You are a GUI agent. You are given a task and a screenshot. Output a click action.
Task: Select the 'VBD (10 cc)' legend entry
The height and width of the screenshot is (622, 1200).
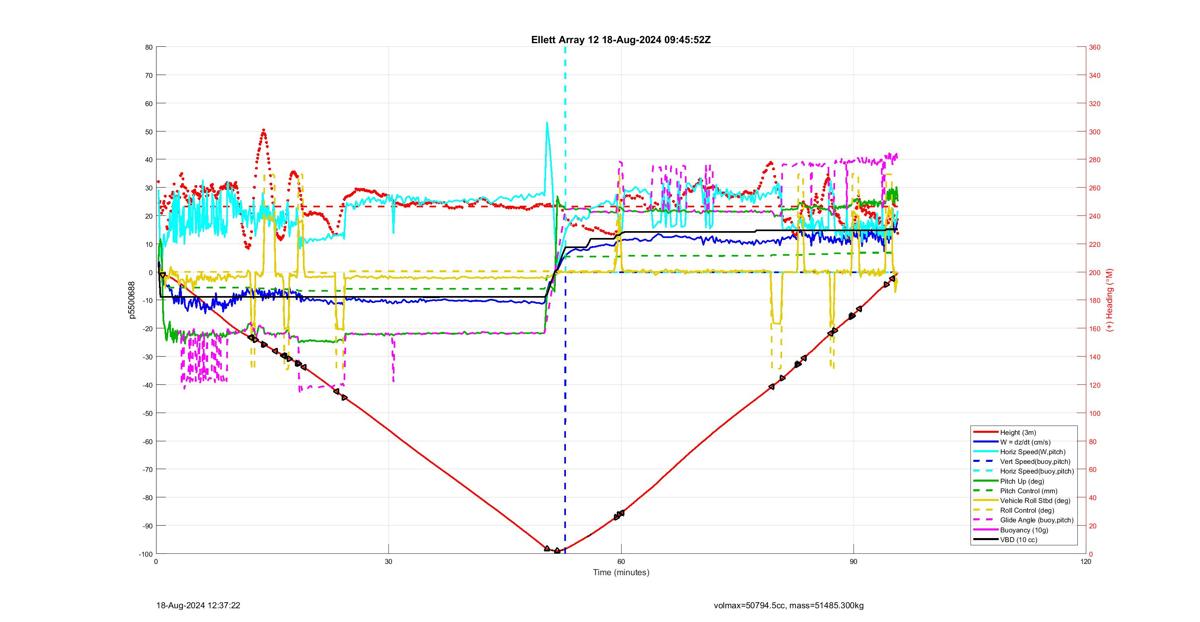click(1020, 540)
